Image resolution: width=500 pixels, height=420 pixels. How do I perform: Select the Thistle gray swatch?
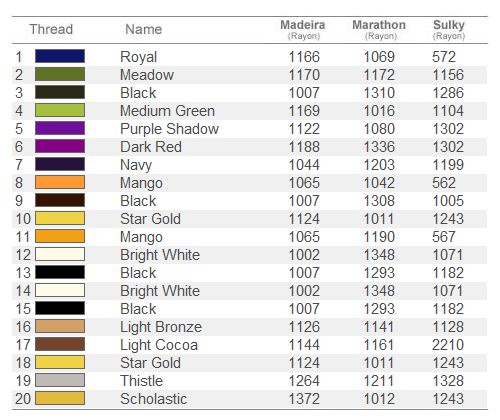point(60,380)
